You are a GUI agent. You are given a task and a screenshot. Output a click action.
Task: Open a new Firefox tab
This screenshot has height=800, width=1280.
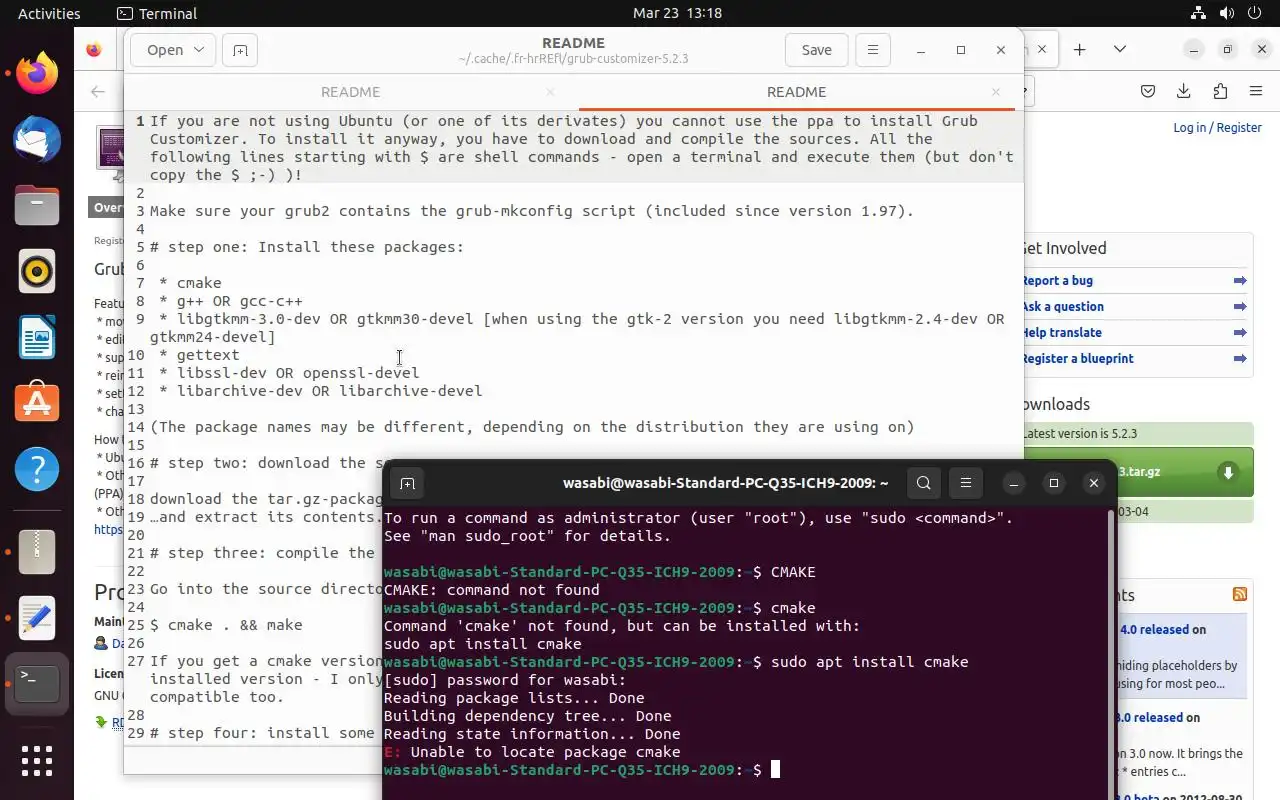pyautogui.click(x=1080, y=49)
